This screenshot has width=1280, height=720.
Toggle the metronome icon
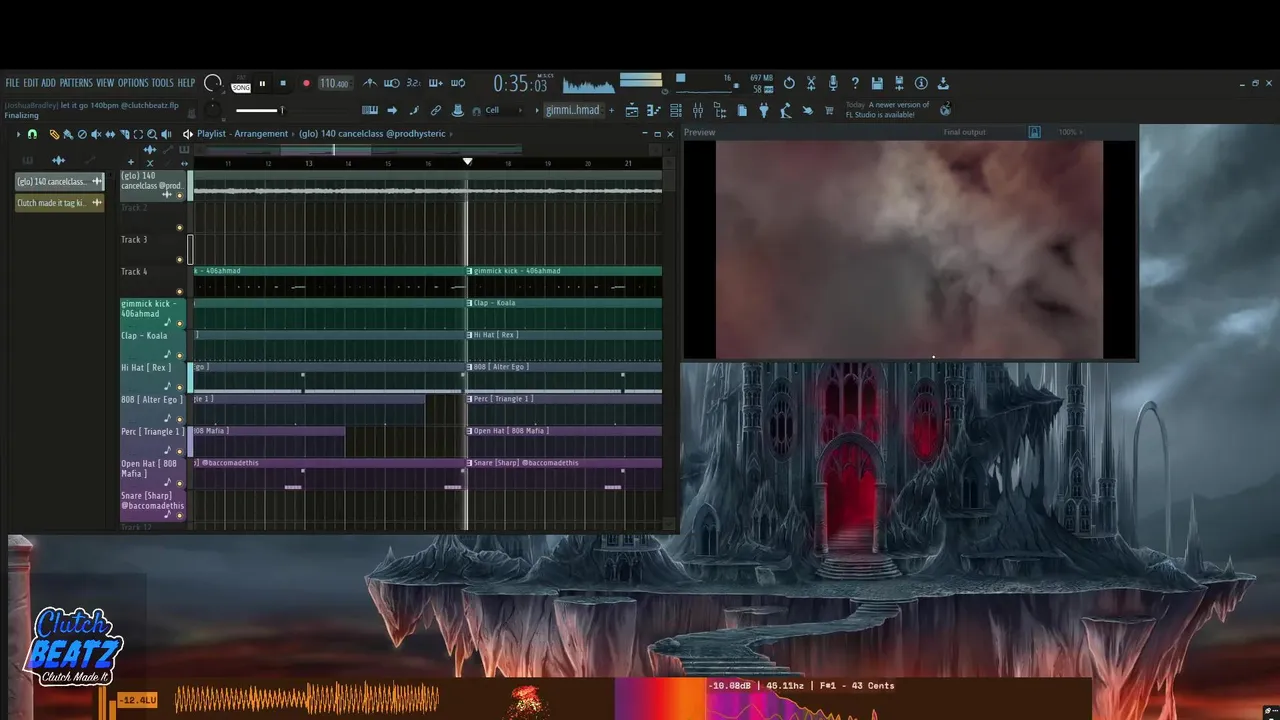[370, 83]
